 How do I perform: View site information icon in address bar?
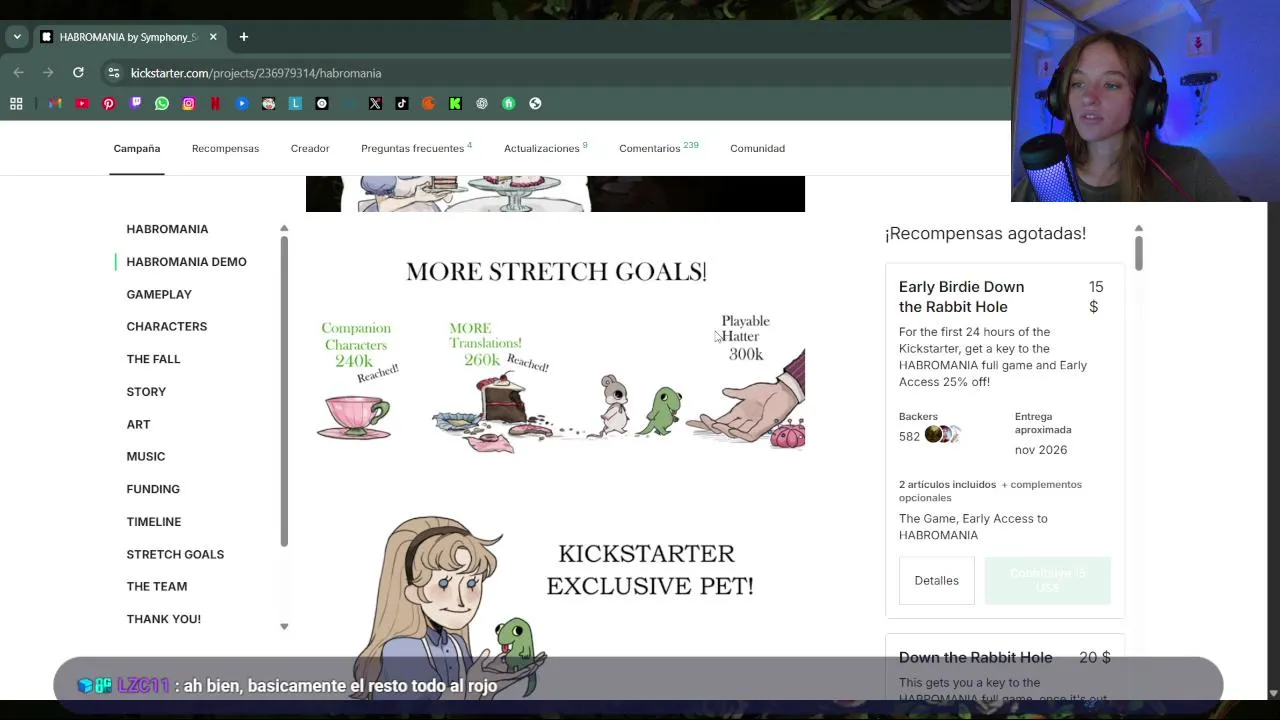(114, 73)
